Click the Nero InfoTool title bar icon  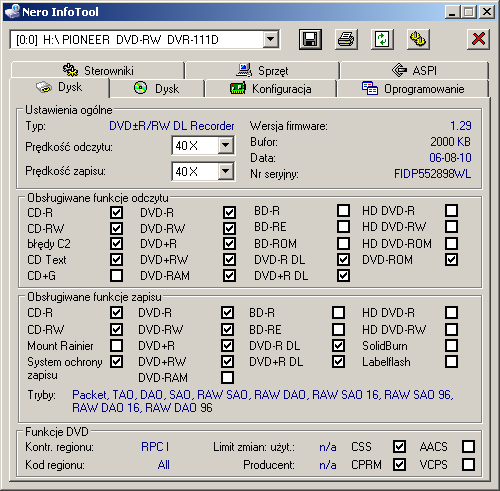click(12, 12)
